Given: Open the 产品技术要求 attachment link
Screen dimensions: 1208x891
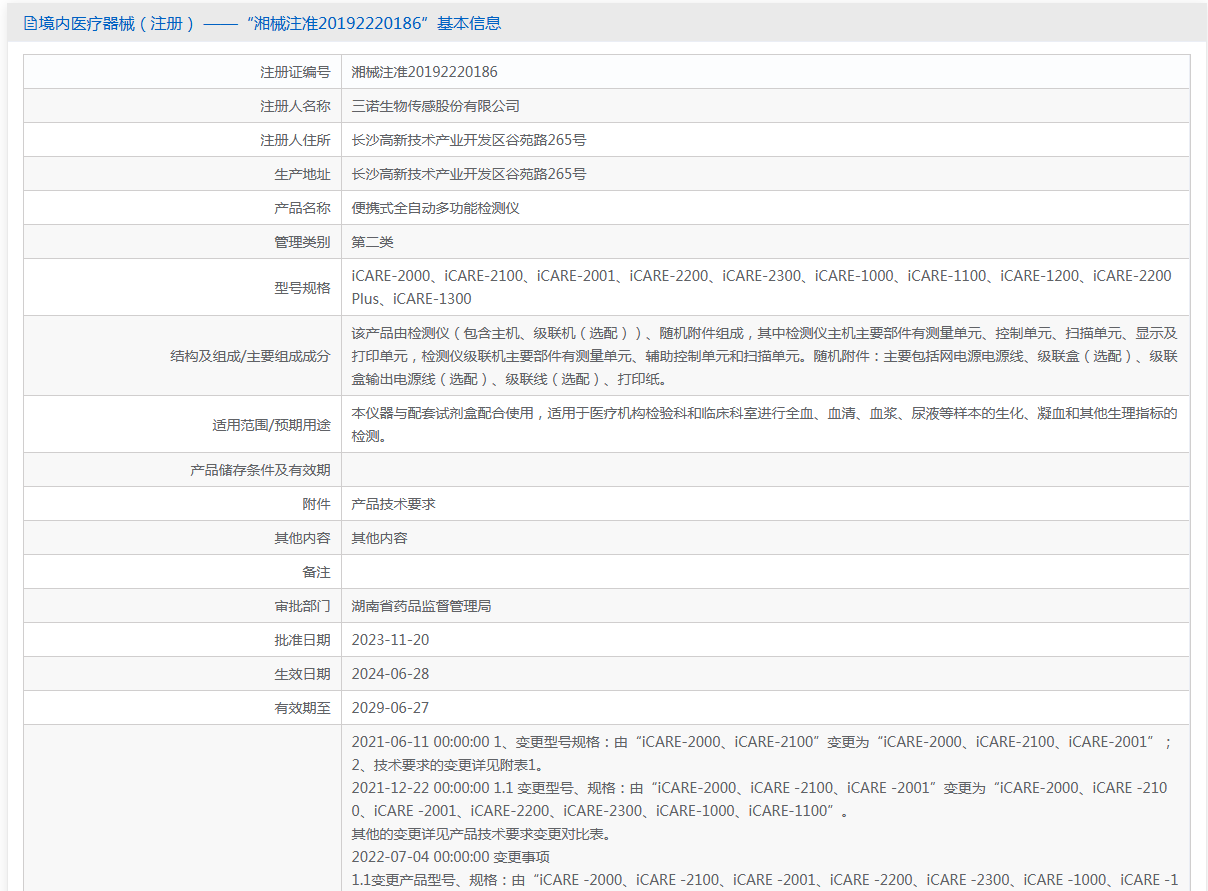Looking at the screenshot, I should 393,504.
